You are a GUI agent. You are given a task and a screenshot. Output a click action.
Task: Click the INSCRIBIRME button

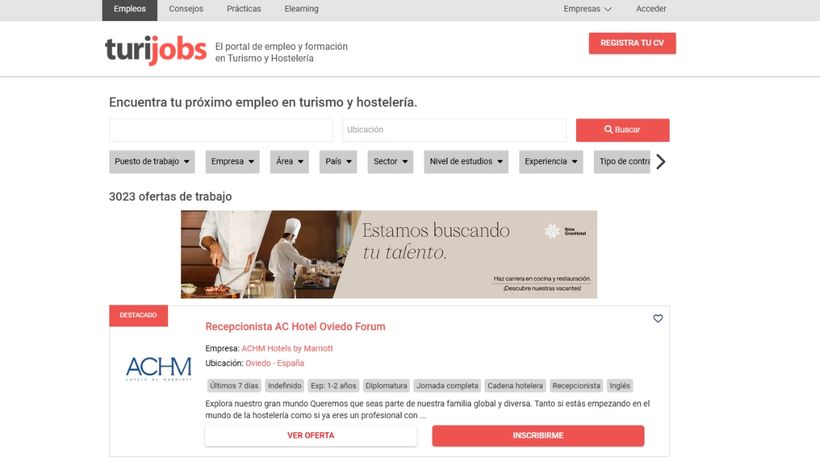pyautogui.click(x=538, y=435)
